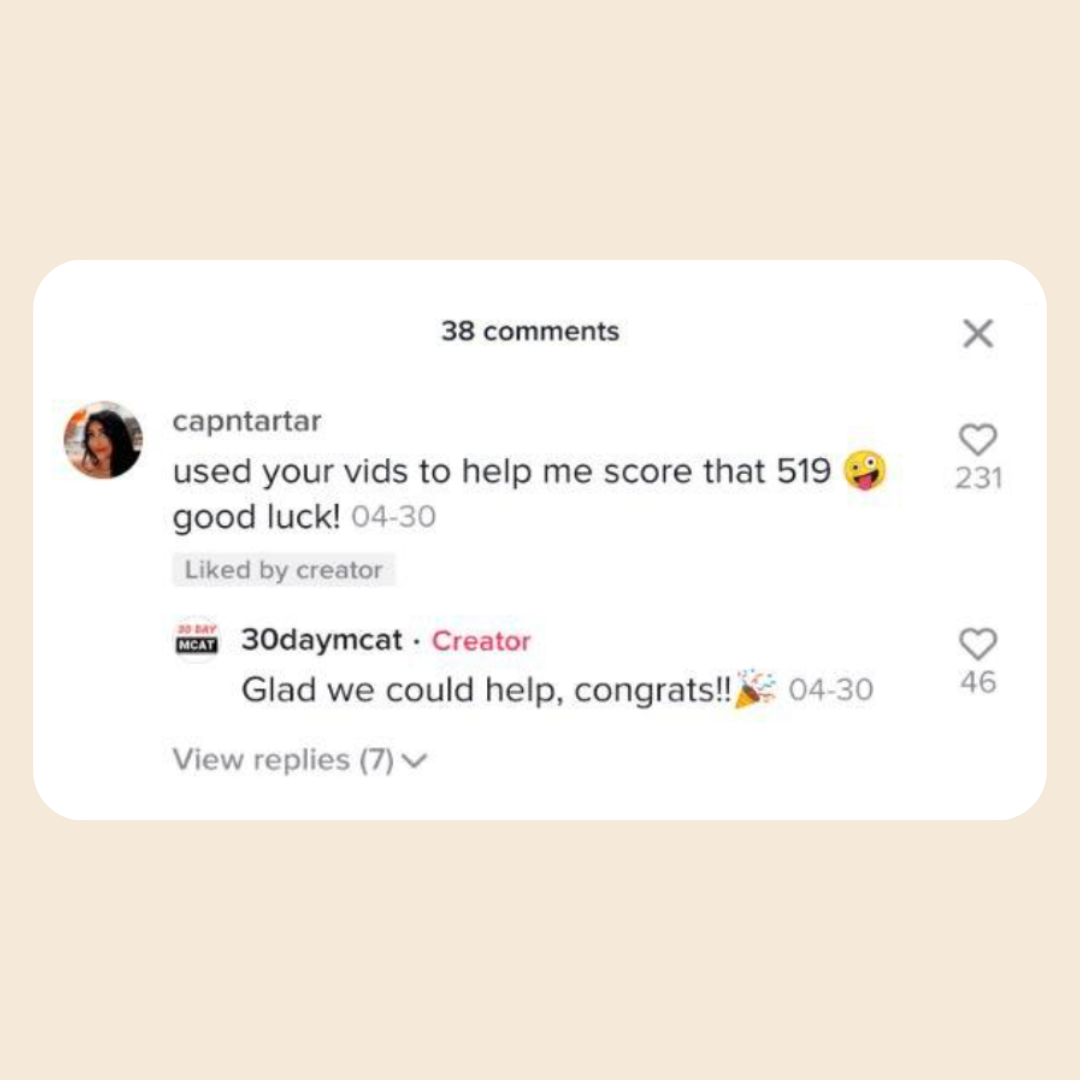This screenshot has width=1080, height=1080.
Task: Open the 30daymcat username link
Action: 321,640
